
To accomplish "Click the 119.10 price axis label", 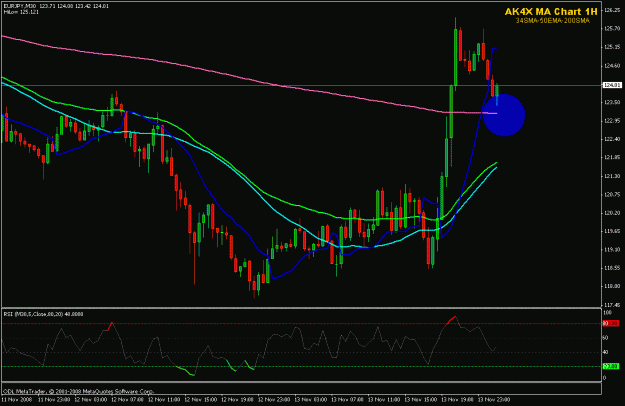I will point(612,250).
